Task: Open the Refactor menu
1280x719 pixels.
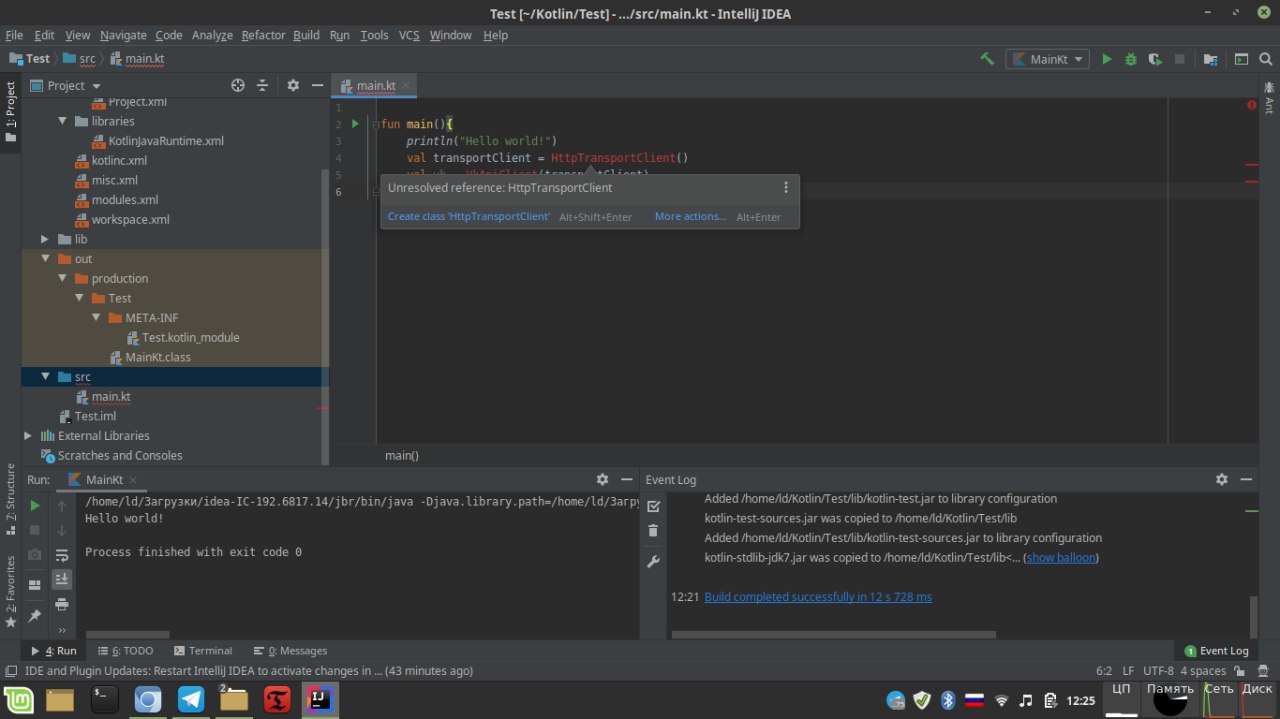Action: coord(263,35)
